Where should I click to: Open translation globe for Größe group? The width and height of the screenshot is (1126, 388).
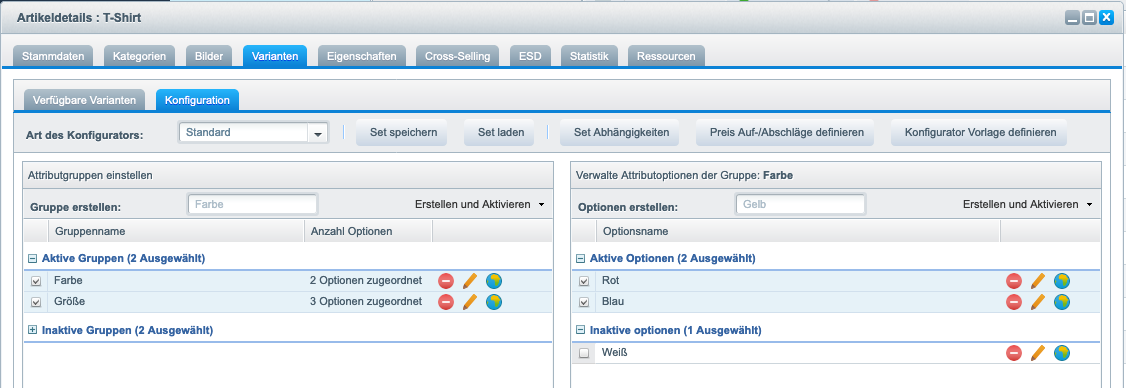(493, 302)
